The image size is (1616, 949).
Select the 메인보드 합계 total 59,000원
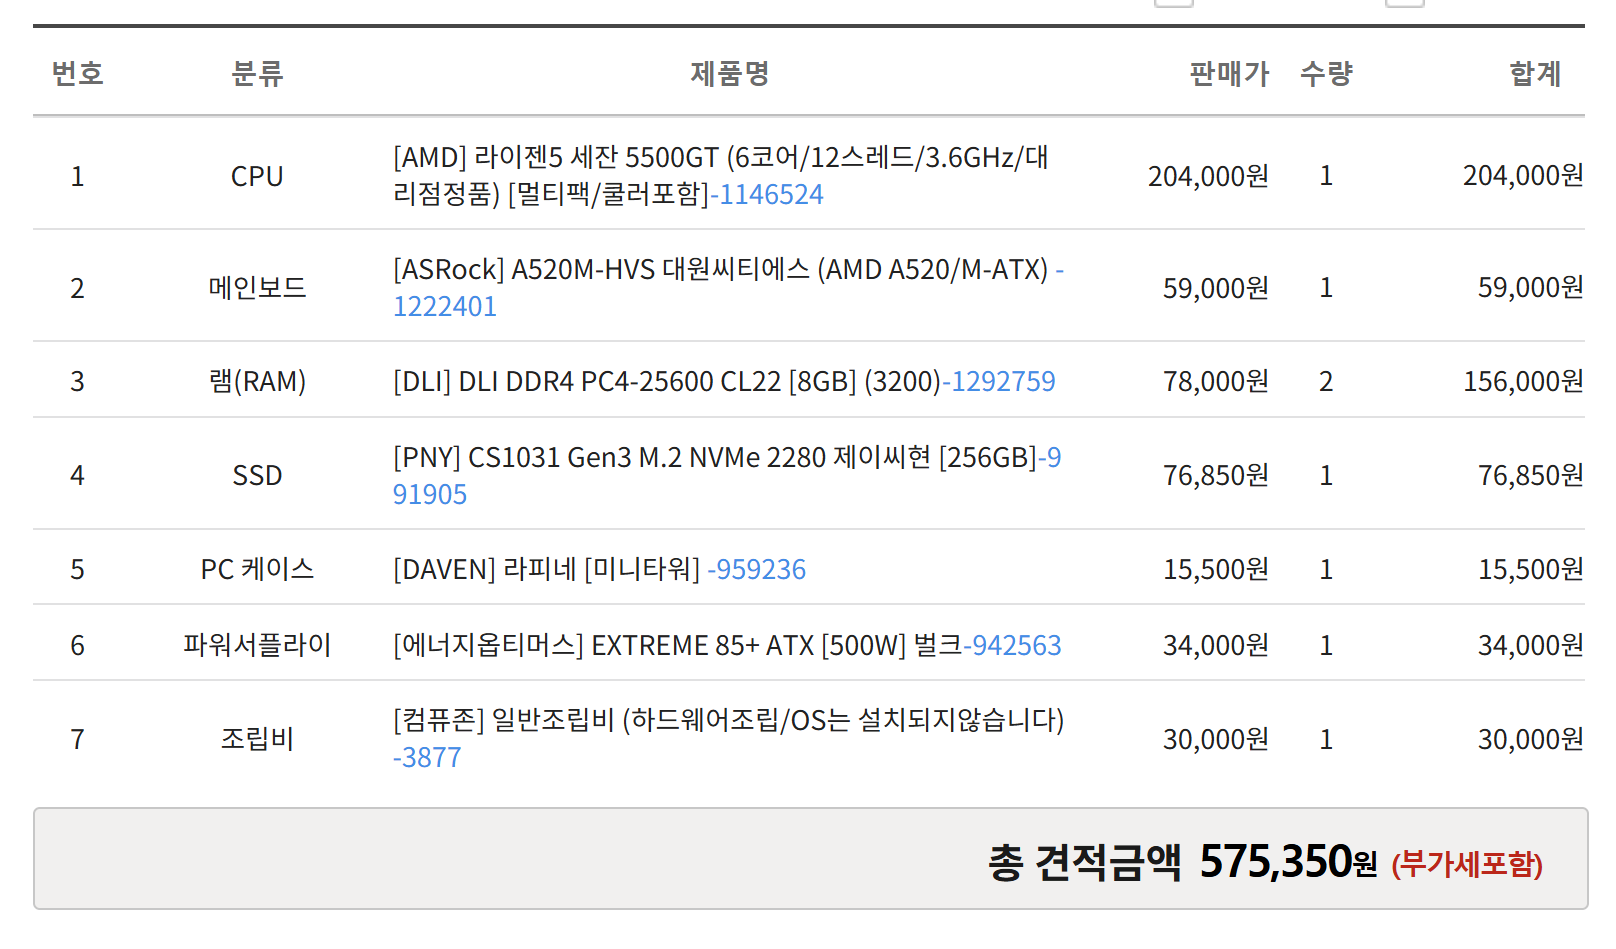pyautogui.click(x=1531, y=288)
